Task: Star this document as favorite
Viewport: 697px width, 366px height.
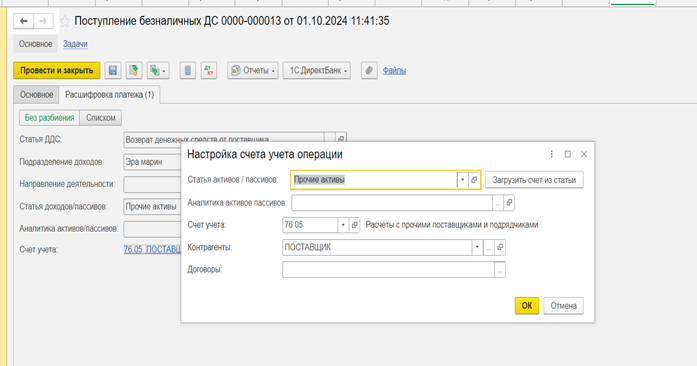Action: click(65, 21)
